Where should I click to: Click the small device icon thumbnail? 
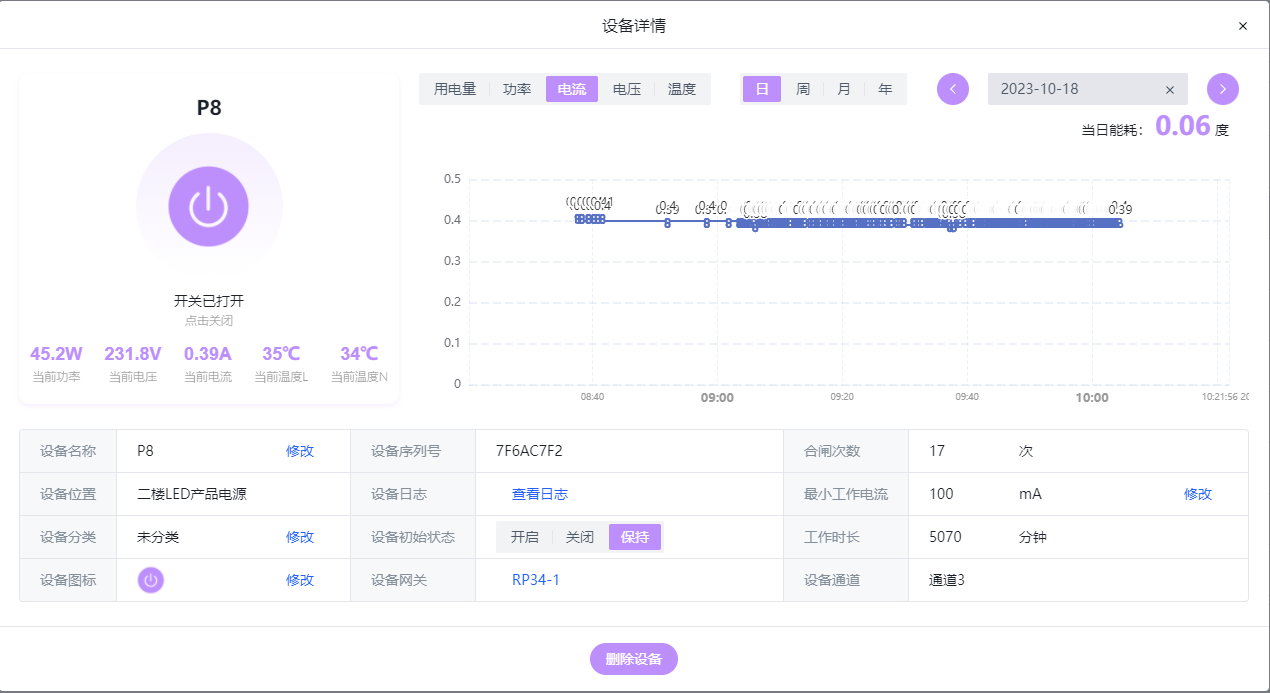[x=151, y=580]
